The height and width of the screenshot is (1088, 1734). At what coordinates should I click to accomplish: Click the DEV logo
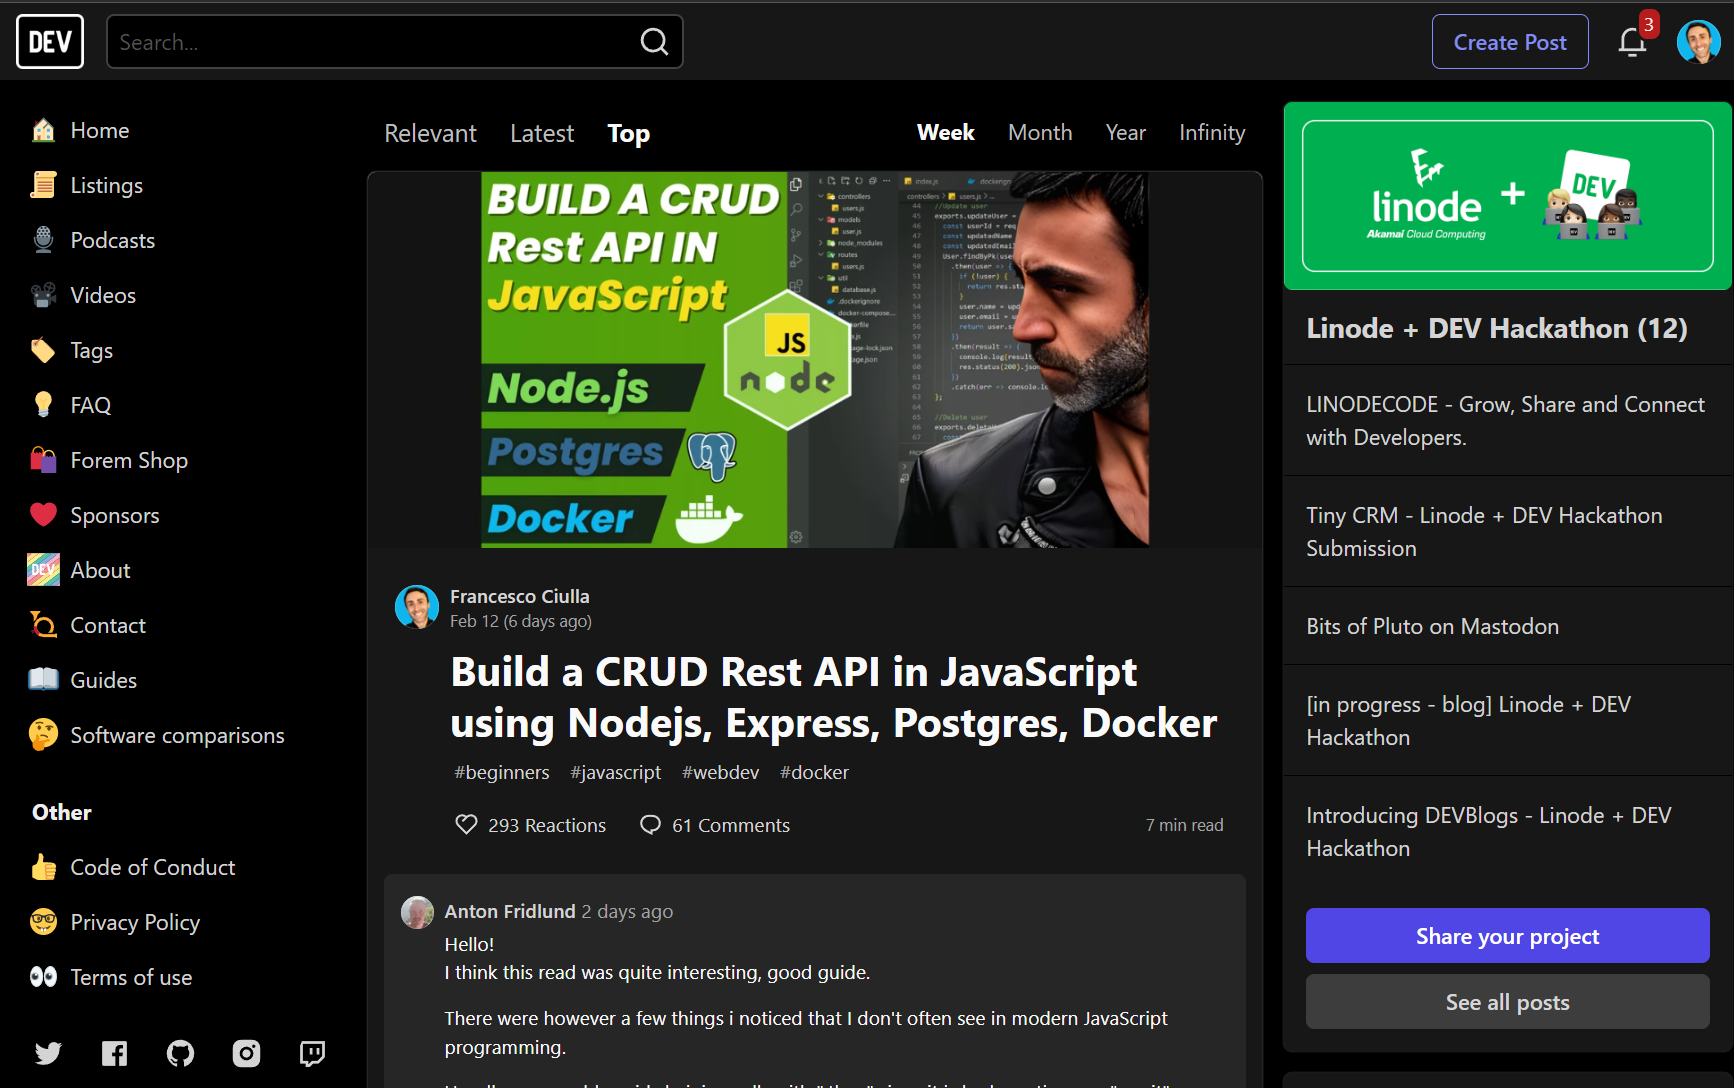[x=50, y=42]
